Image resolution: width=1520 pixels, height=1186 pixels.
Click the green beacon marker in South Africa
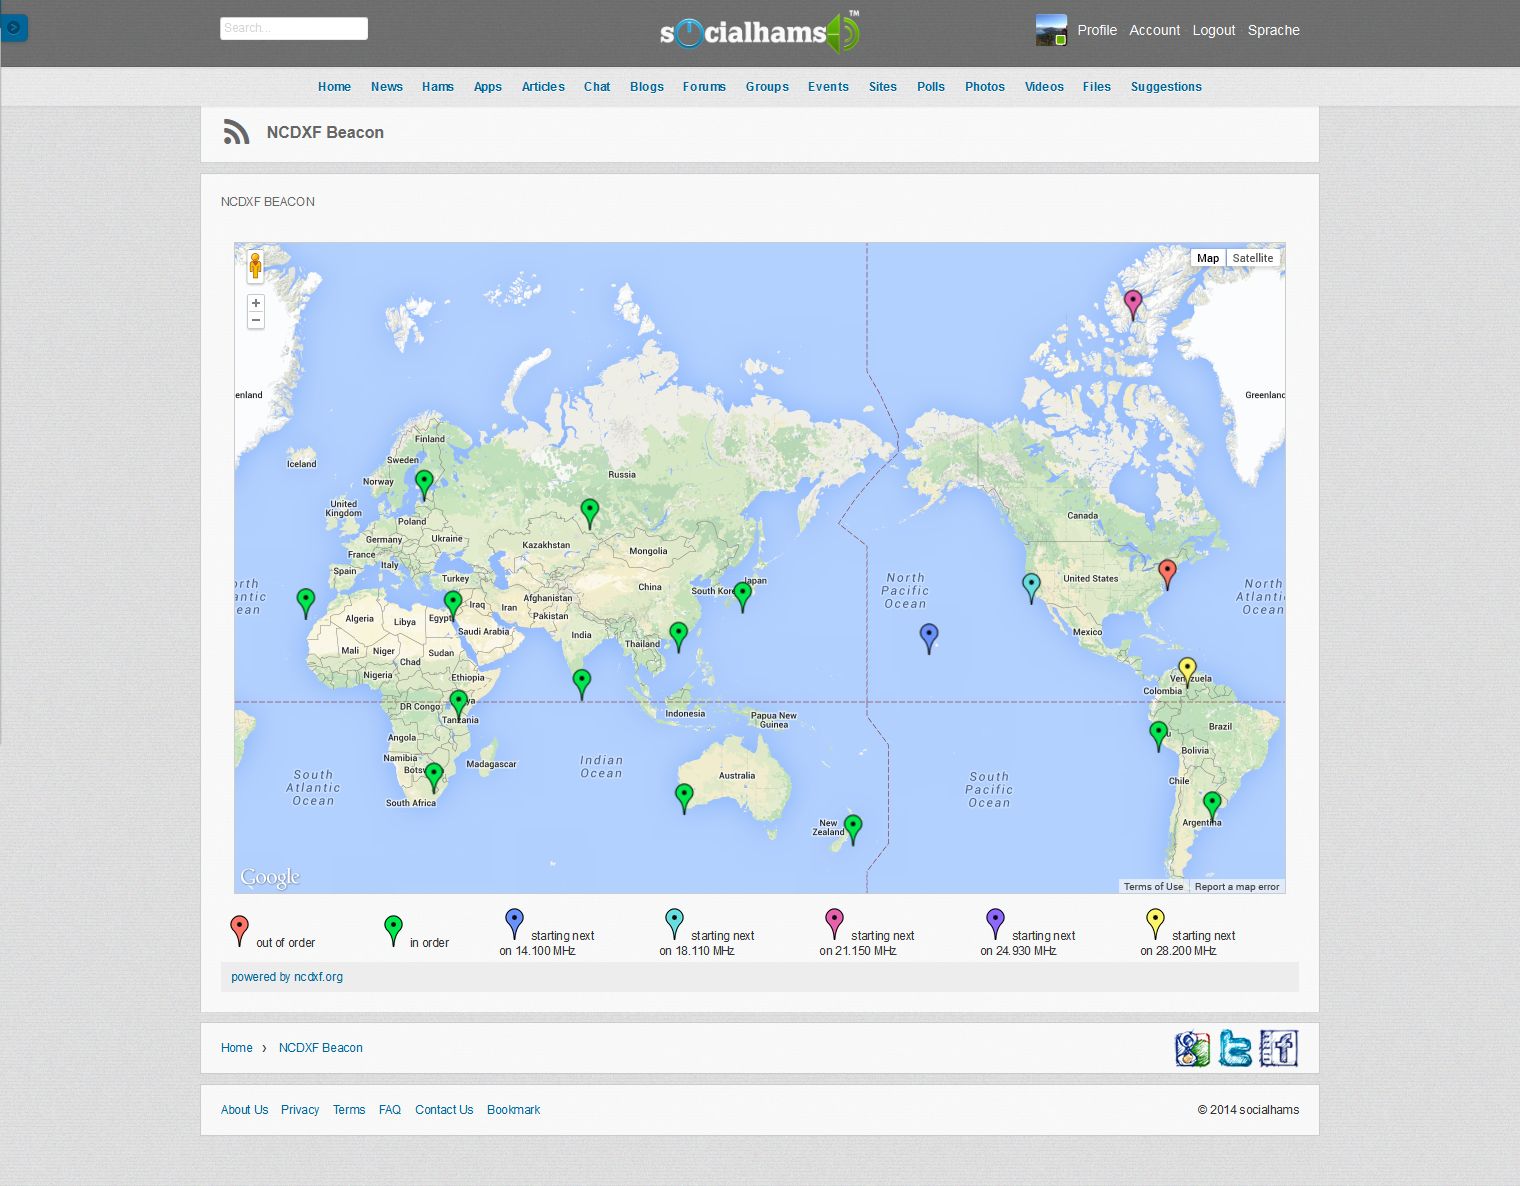pyautogui.click(x=434, y=777)
